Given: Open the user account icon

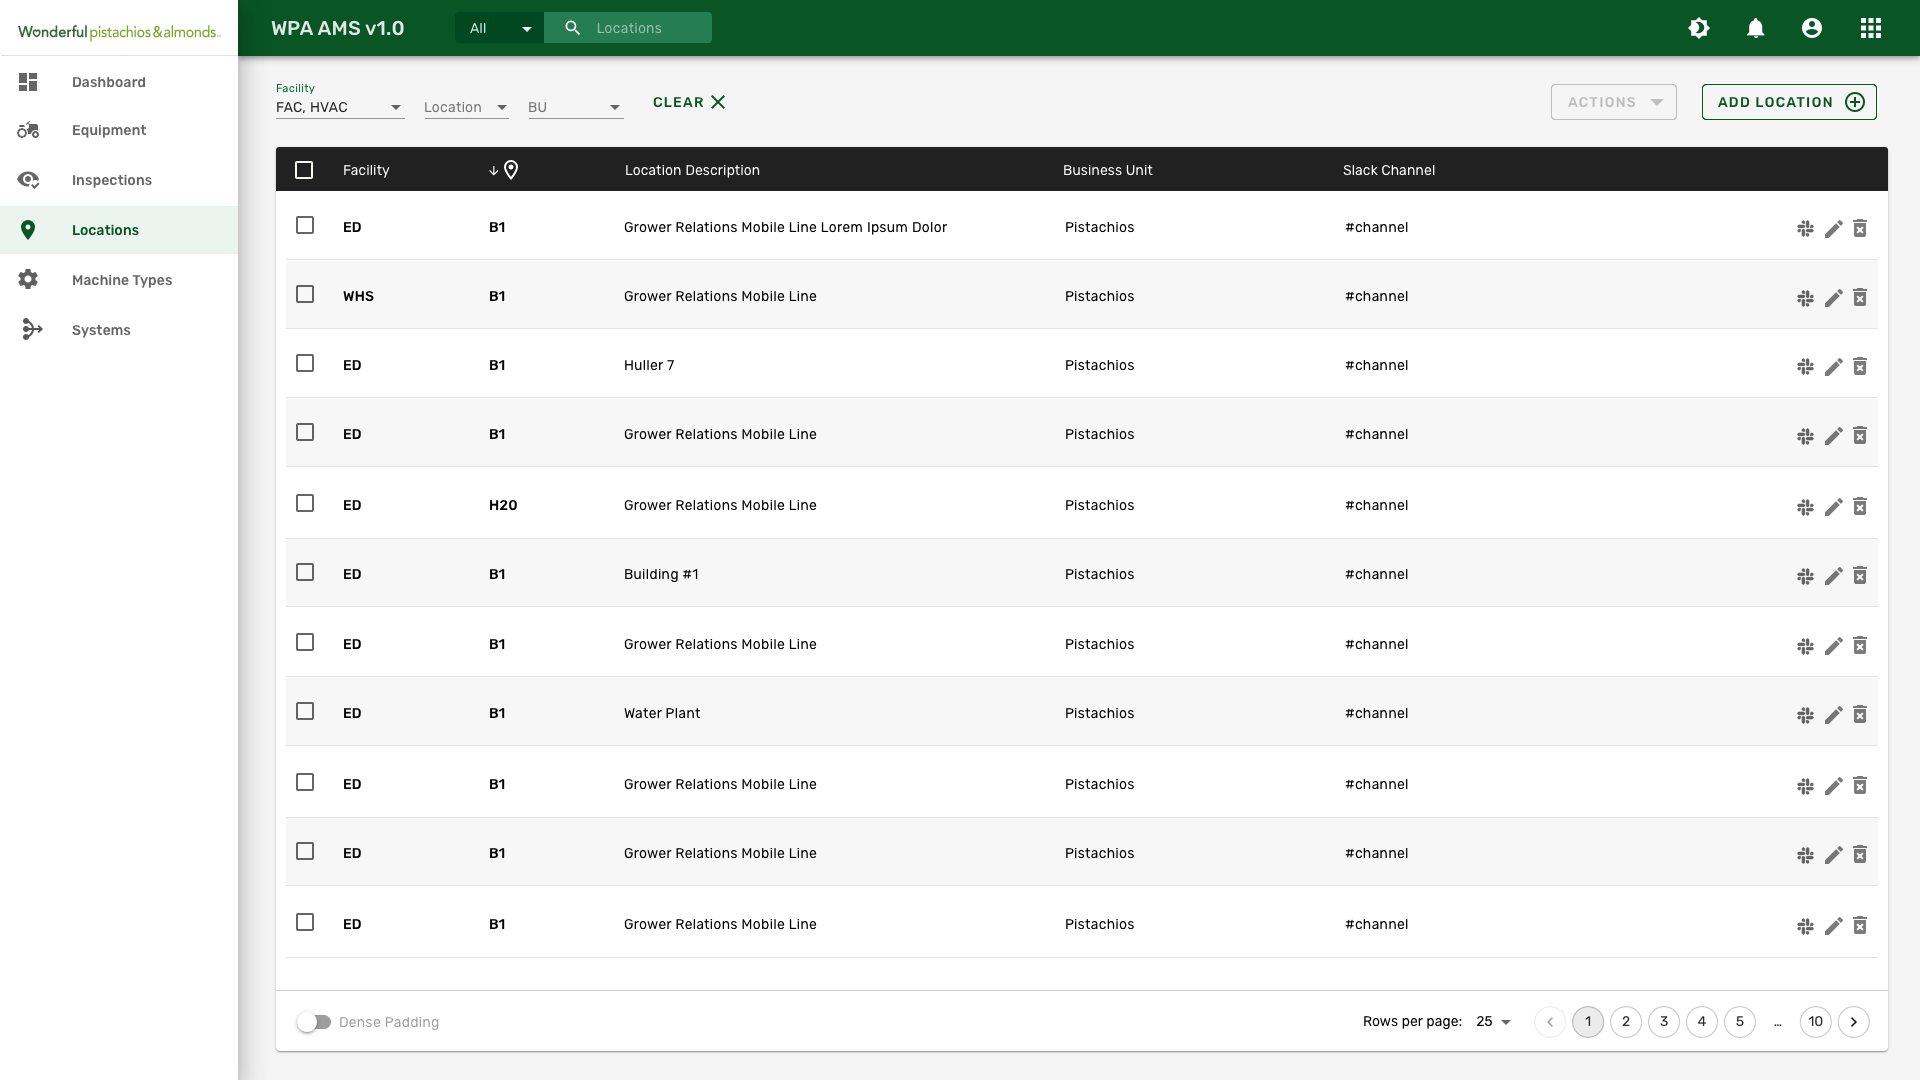Looking at the screenshot, I should coord(1811,28).
